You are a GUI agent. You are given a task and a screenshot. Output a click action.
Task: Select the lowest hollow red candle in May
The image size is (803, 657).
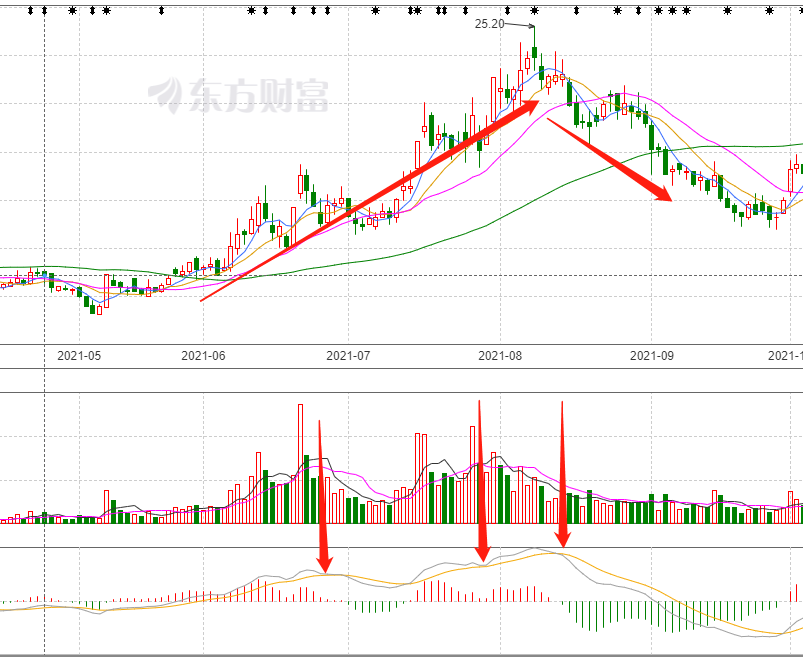(x=99, y=310)
